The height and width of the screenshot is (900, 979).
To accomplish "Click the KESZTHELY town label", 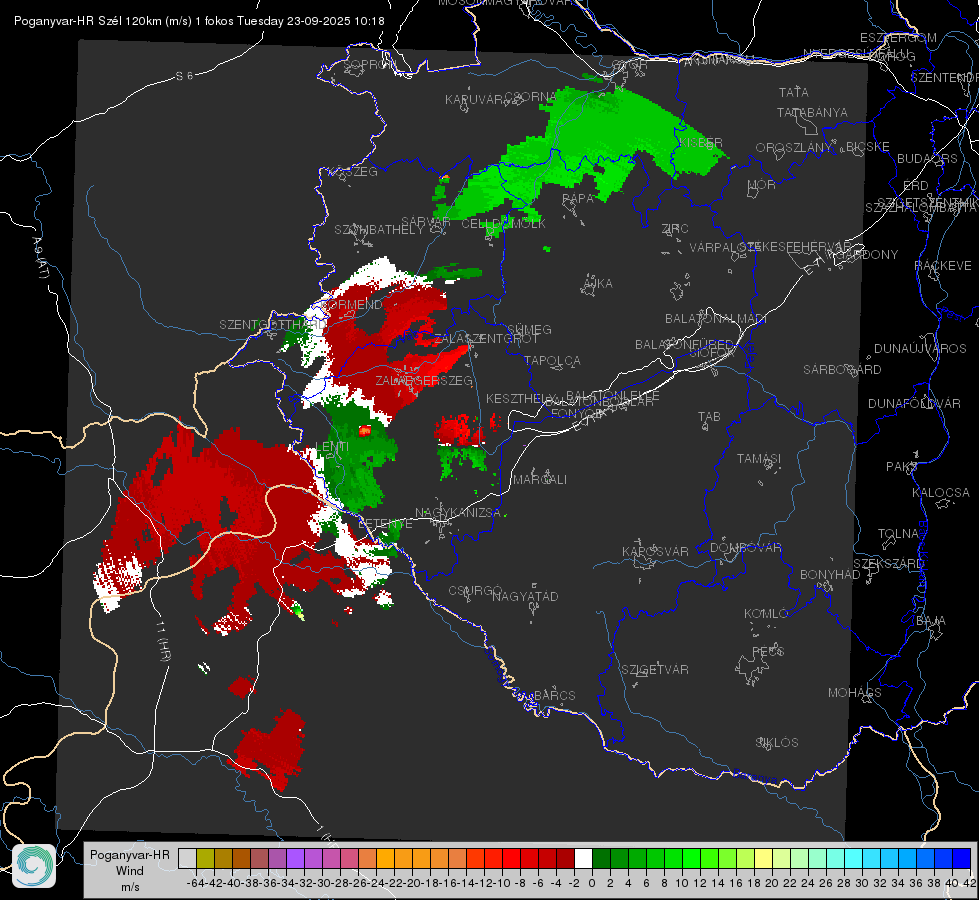I will coord(520,398).
